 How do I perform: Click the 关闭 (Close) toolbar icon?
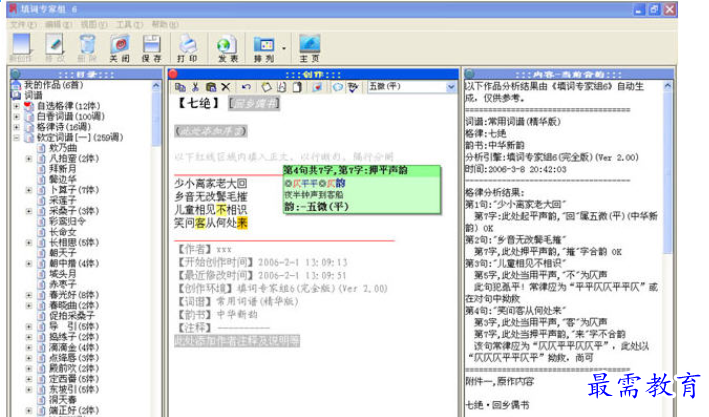coord(120,47)
